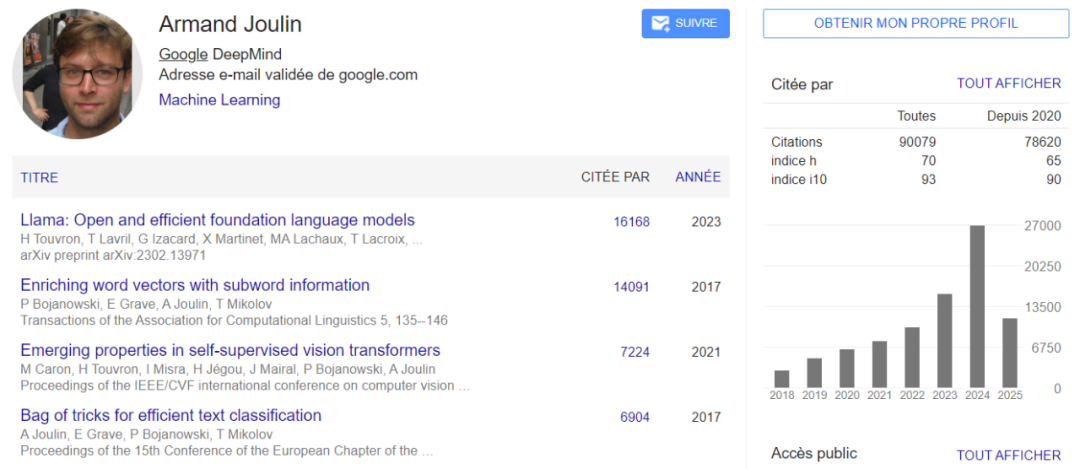
Task: View the 7224 citations link
Action: pos(635,352)
